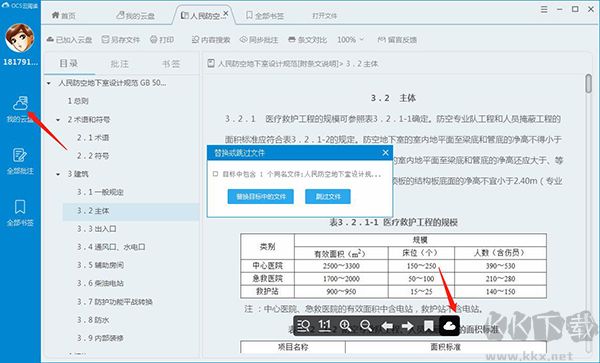Click the document vertical scrollbar thumb

(x=589, y=83)
